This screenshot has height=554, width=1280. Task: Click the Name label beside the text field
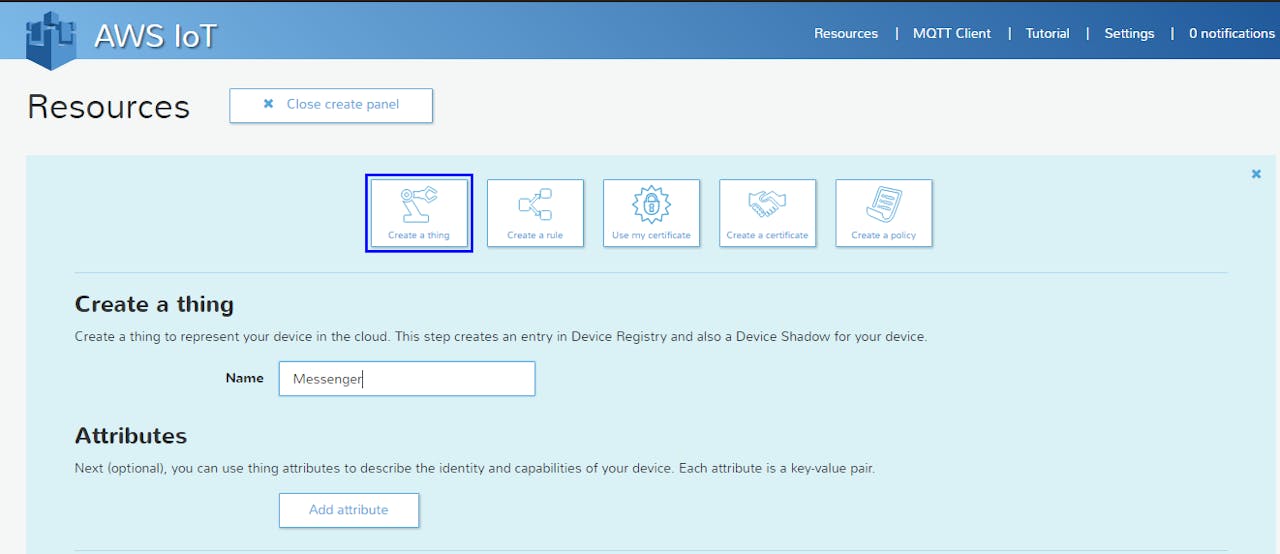click(244, 378)
